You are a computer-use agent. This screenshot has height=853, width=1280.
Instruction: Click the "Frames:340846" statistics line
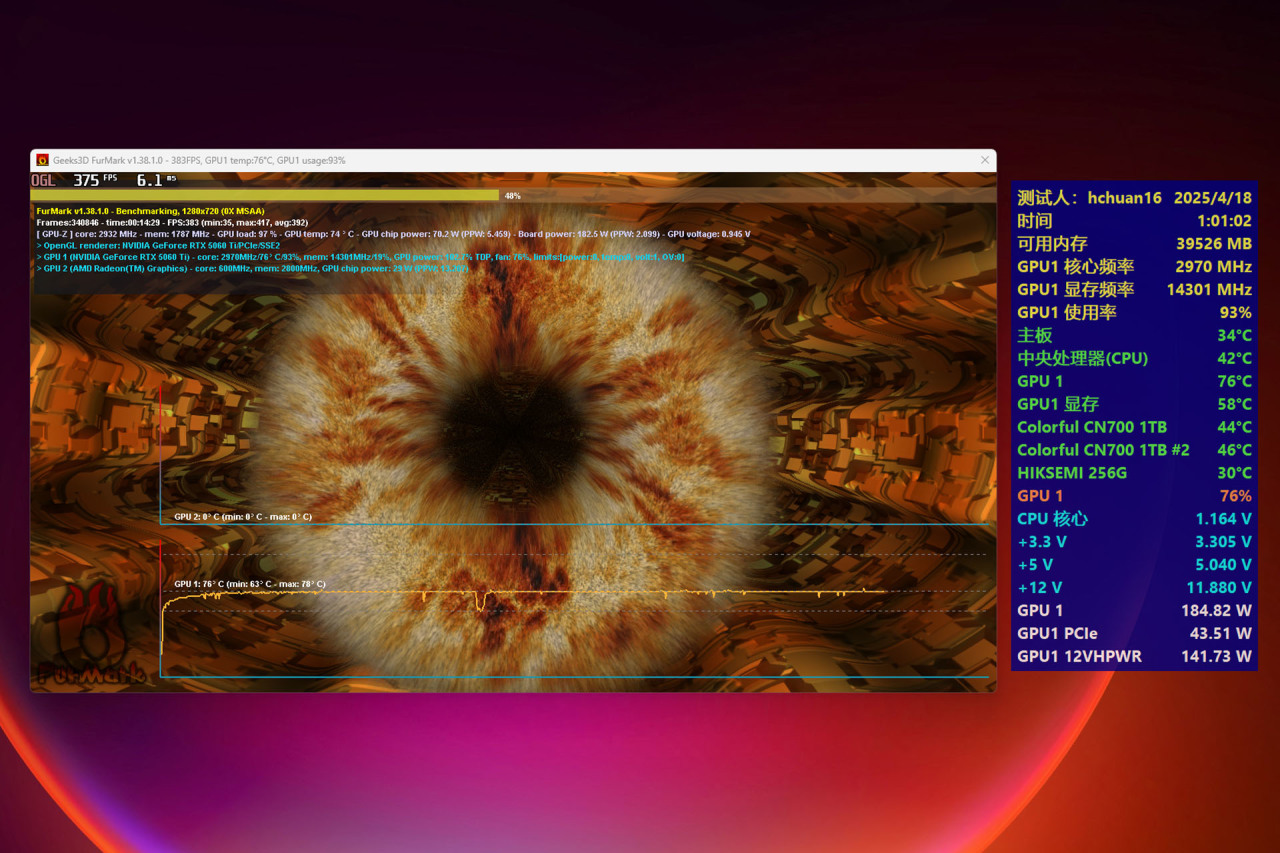point(172,222)
